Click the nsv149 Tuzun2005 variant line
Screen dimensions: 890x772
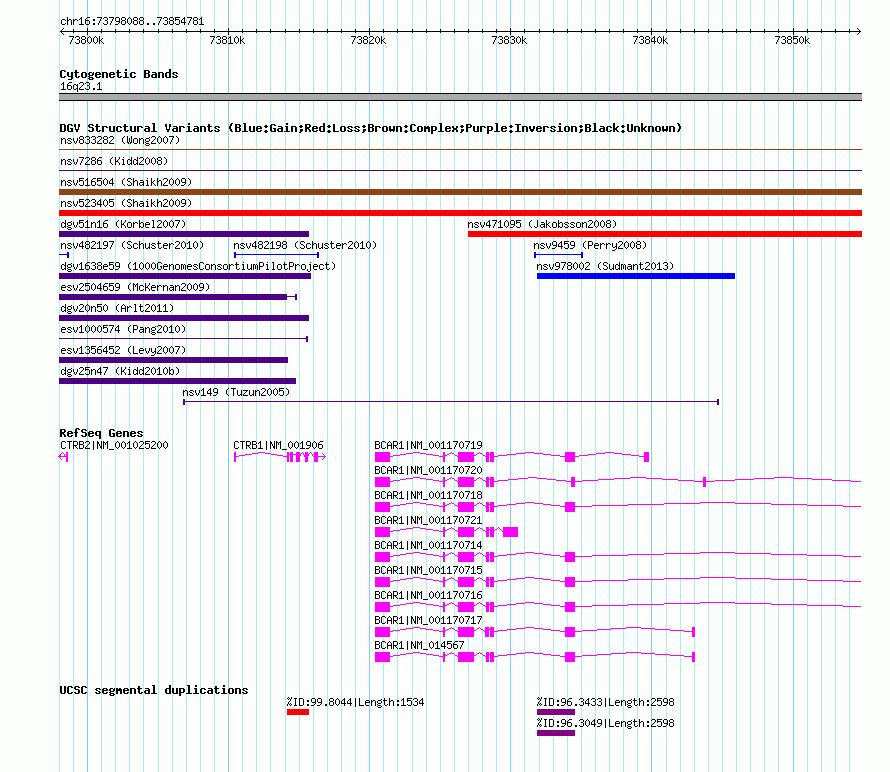pyautogui.click(x=451, y=402)
